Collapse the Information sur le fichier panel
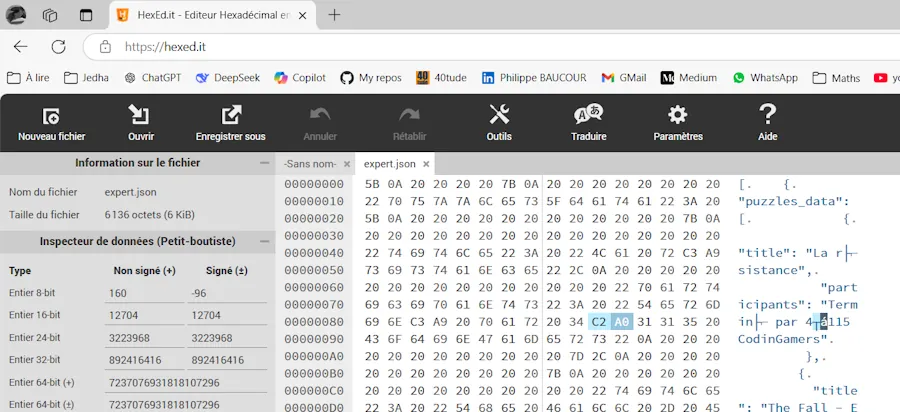This screenshot has height=412, width=900. [x=264, y=163]
